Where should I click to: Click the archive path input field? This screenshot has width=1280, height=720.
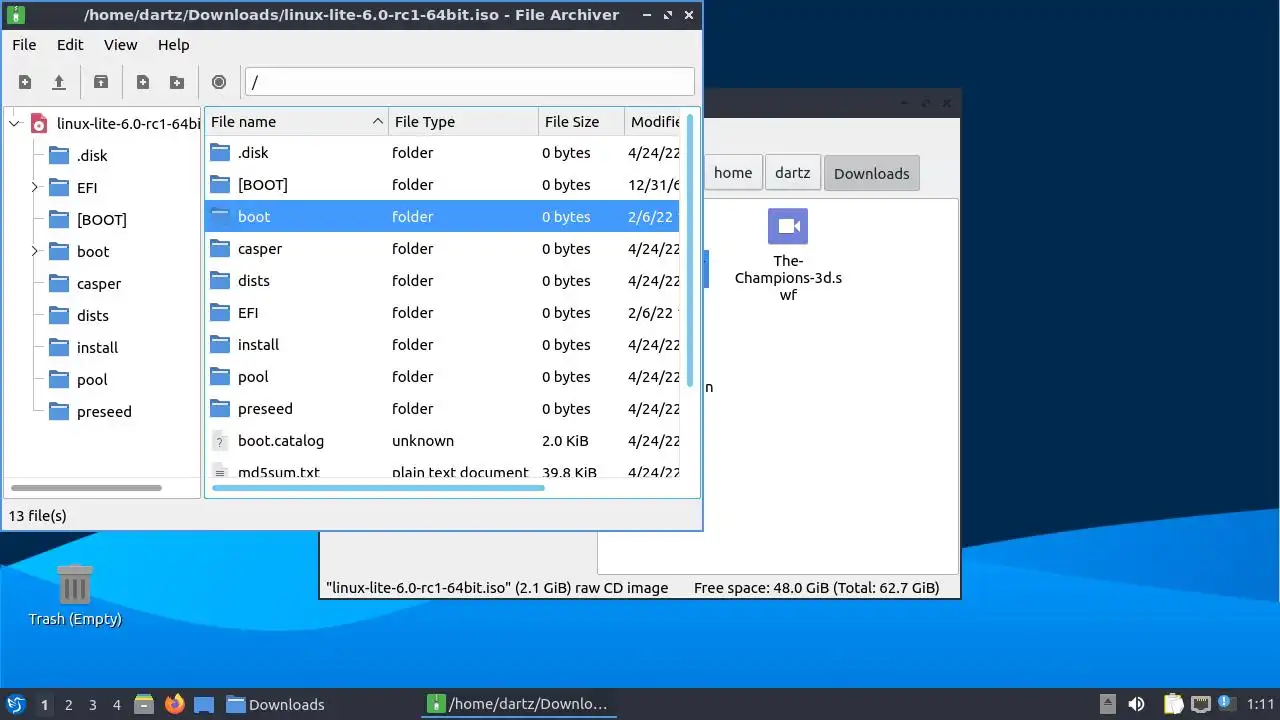point(469,82)
